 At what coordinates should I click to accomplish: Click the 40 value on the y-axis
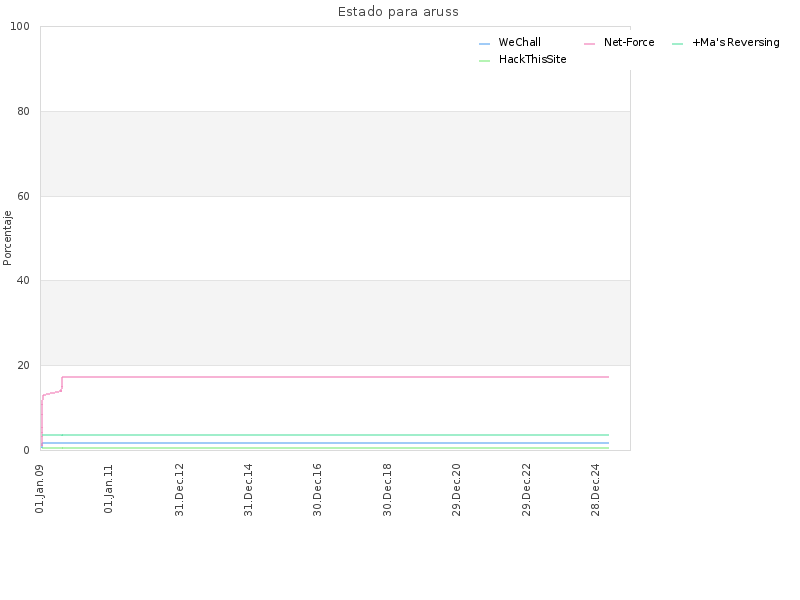point(23,280)
